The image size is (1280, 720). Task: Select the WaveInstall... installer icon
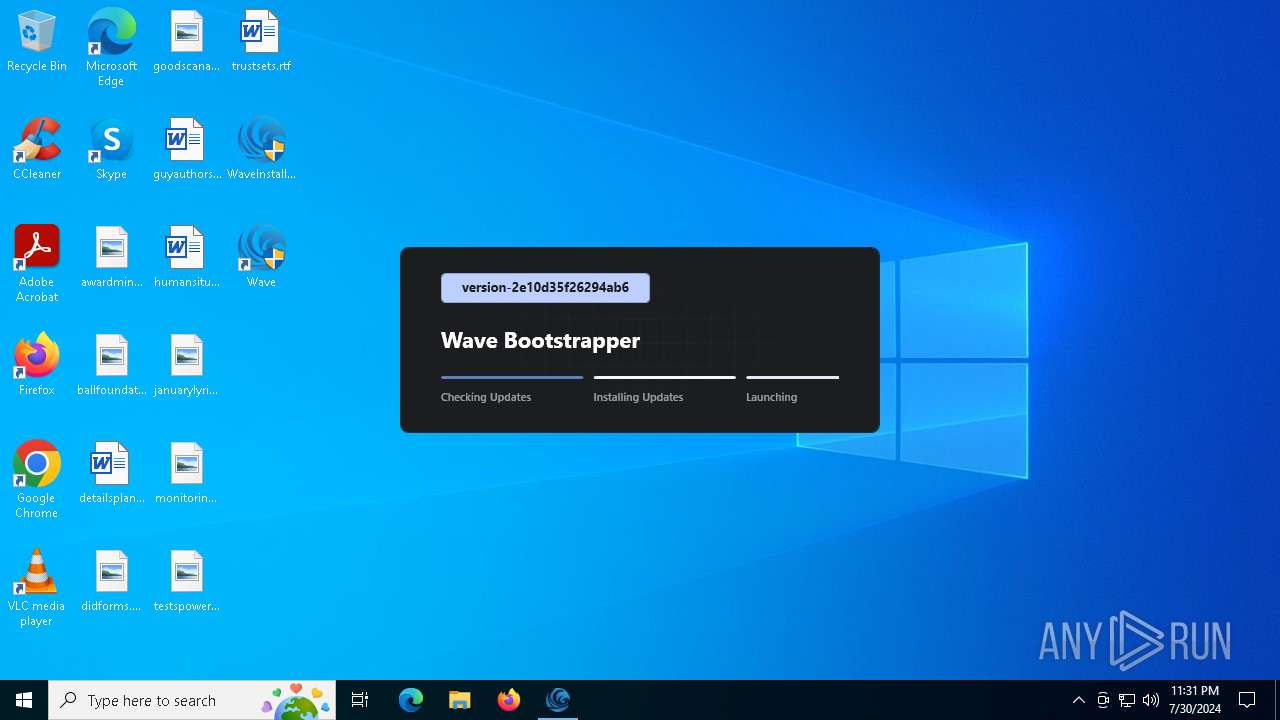pyautogui.click(x=261, y=150)
